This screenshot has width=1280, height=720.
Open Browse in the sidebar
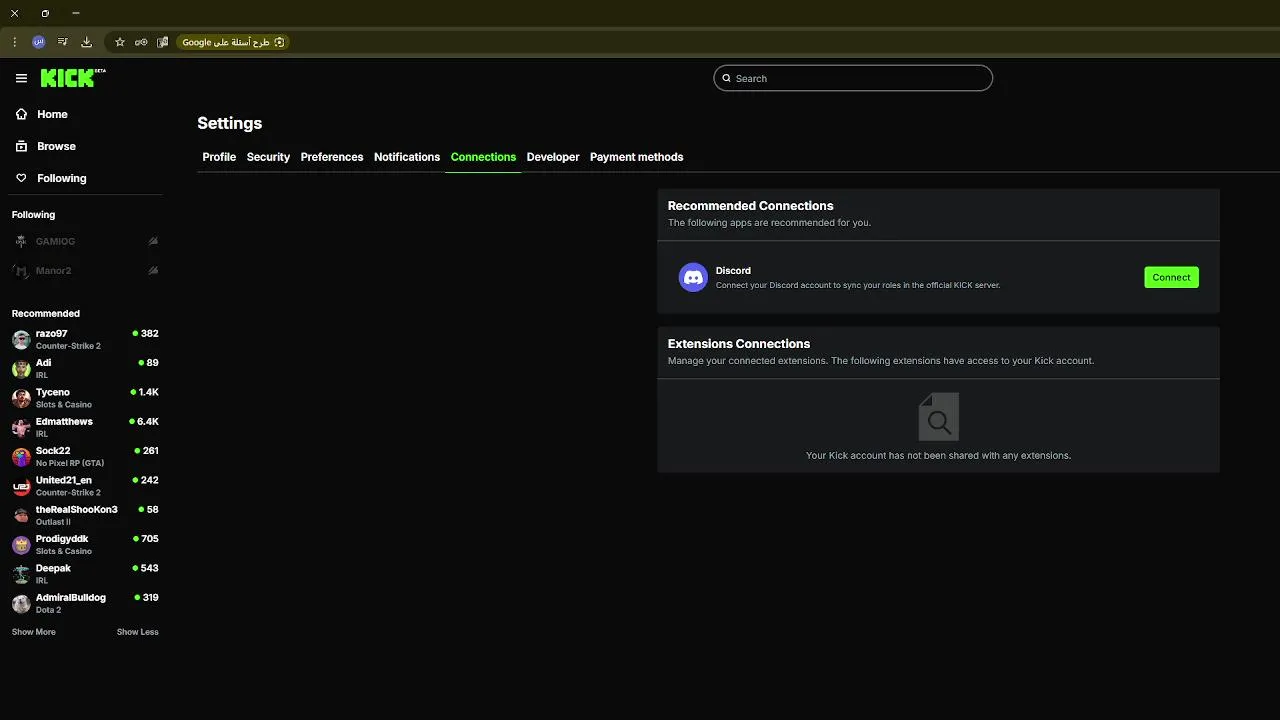click(56, 146)
